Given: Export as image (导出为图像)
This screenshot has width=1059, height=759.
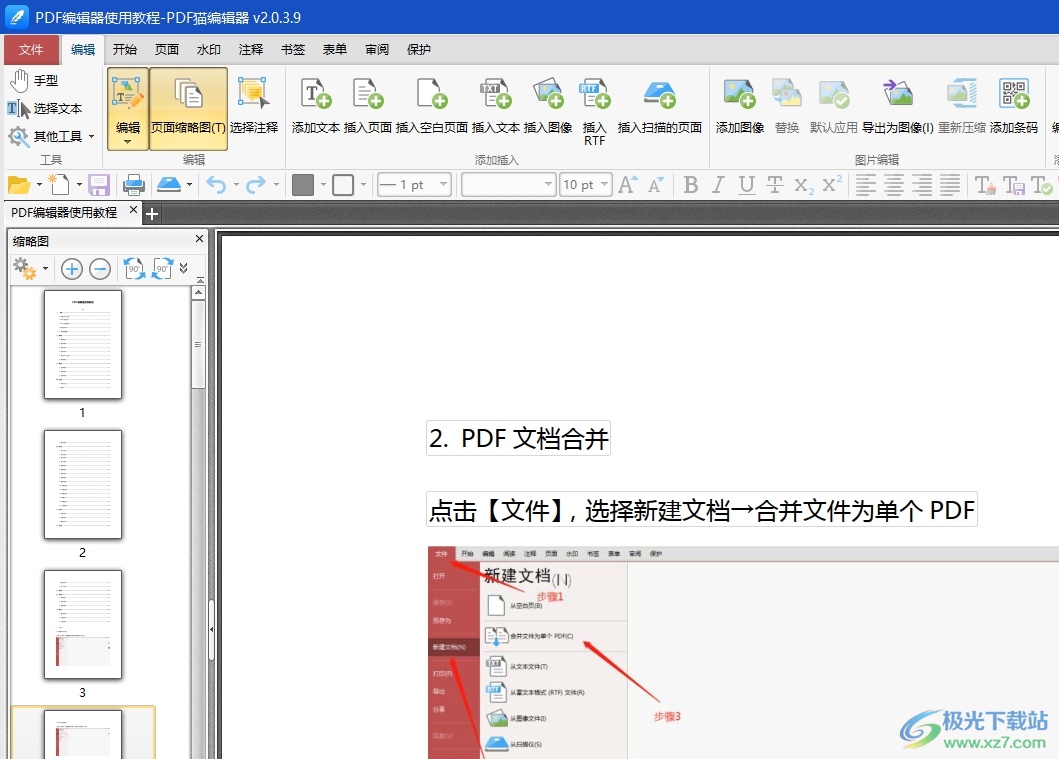Looking at the screenshot, I should (x=898, y=105).
